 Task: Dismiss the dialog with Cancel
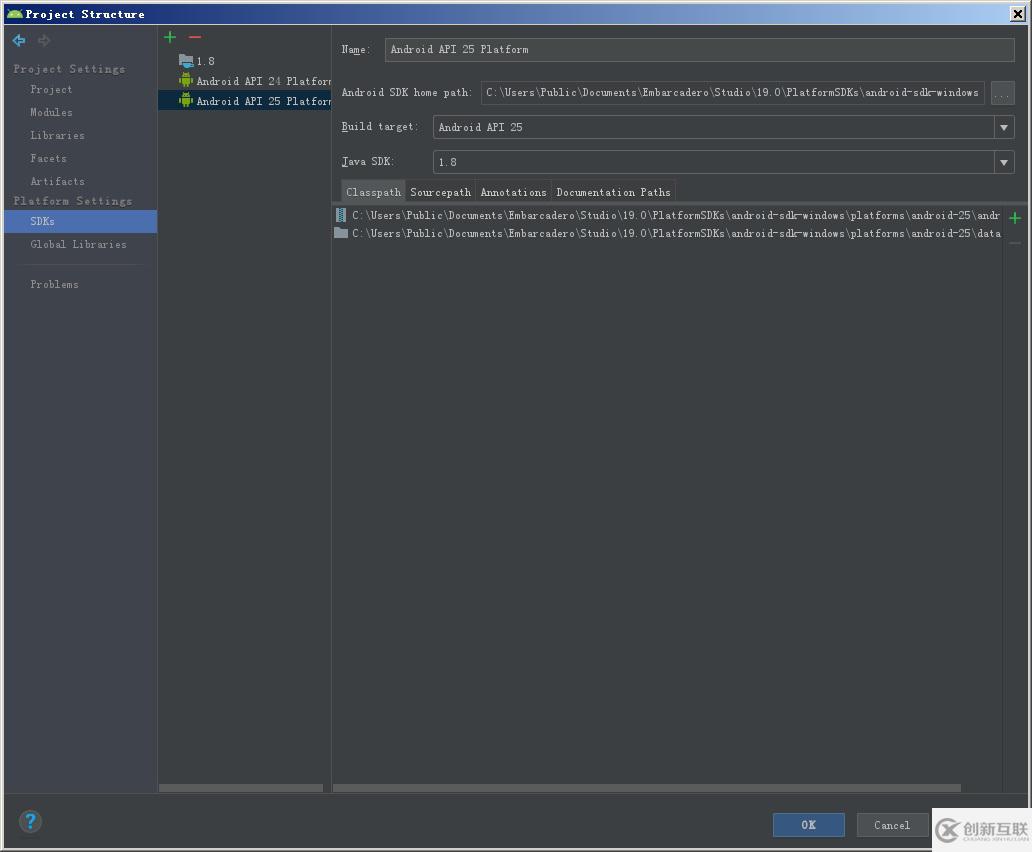891,825
